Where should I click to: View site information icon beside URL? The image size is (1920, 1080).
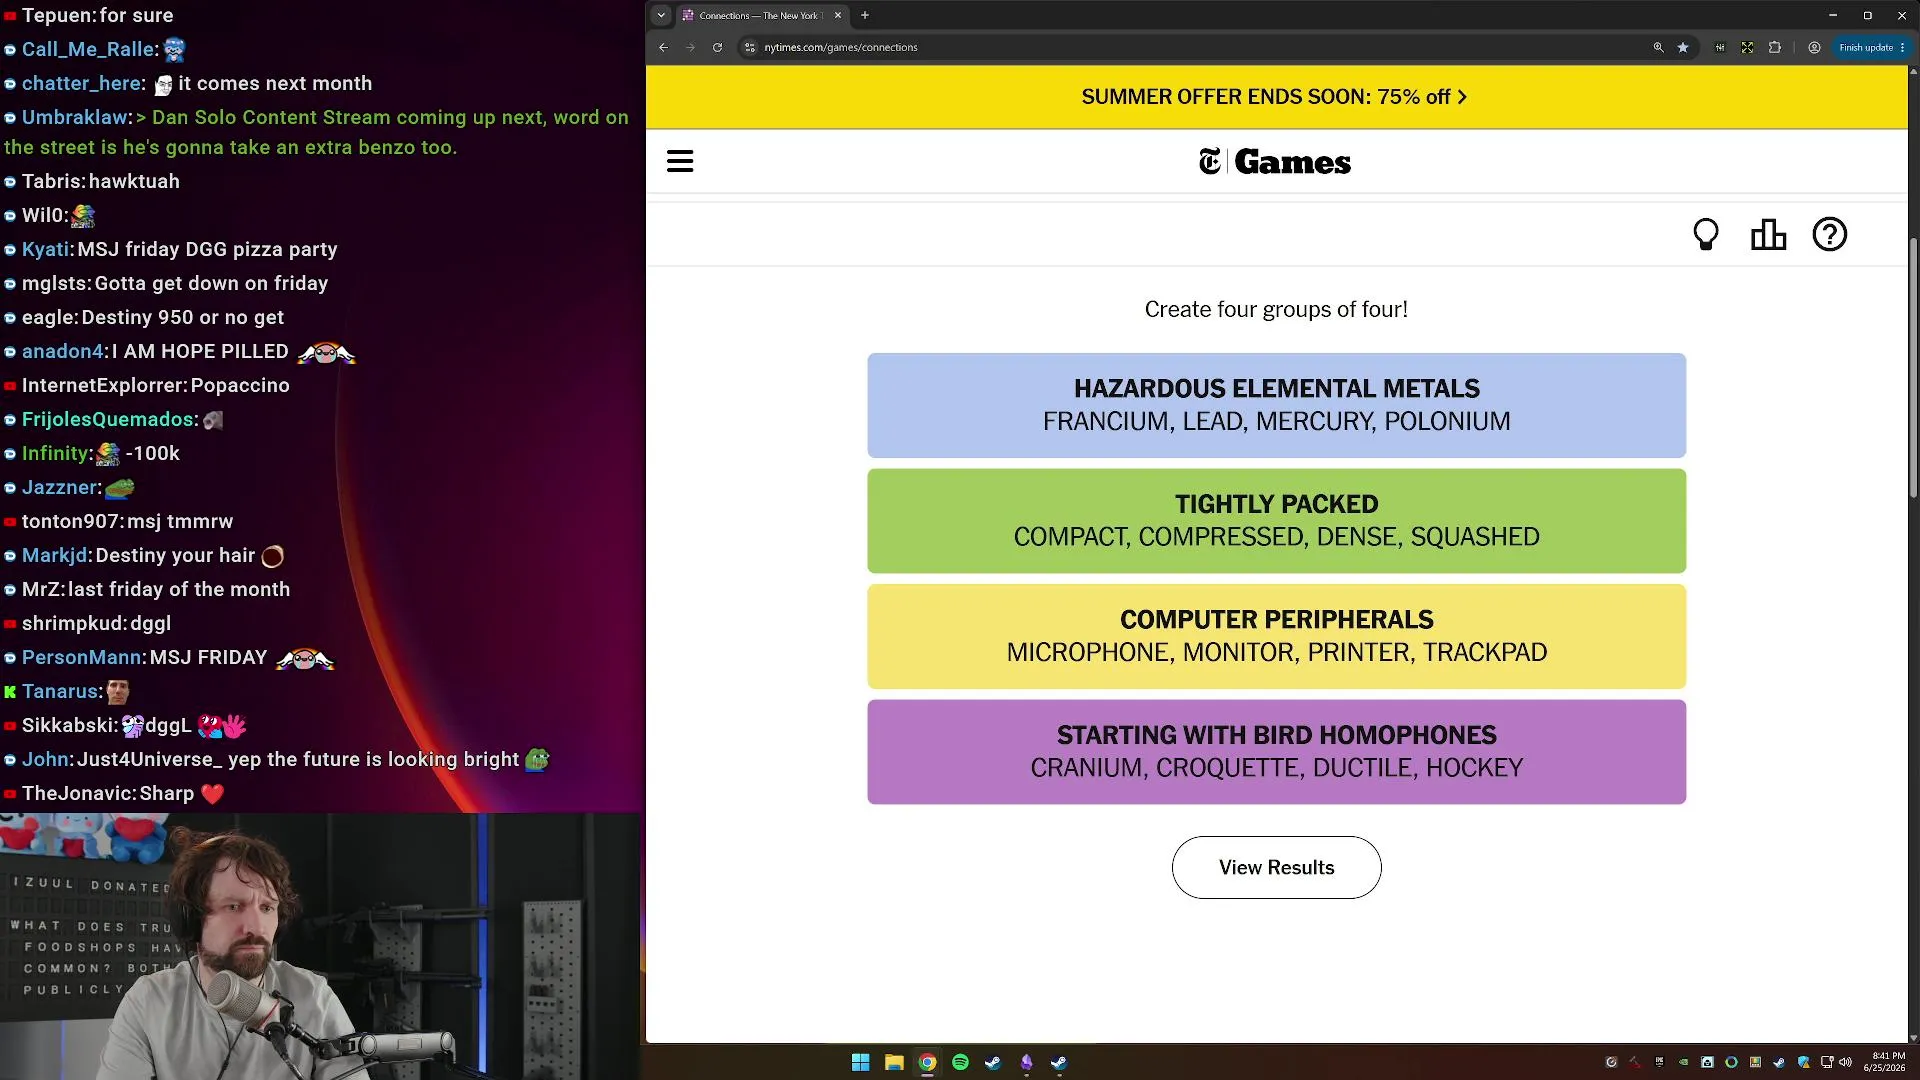(750, 47)
